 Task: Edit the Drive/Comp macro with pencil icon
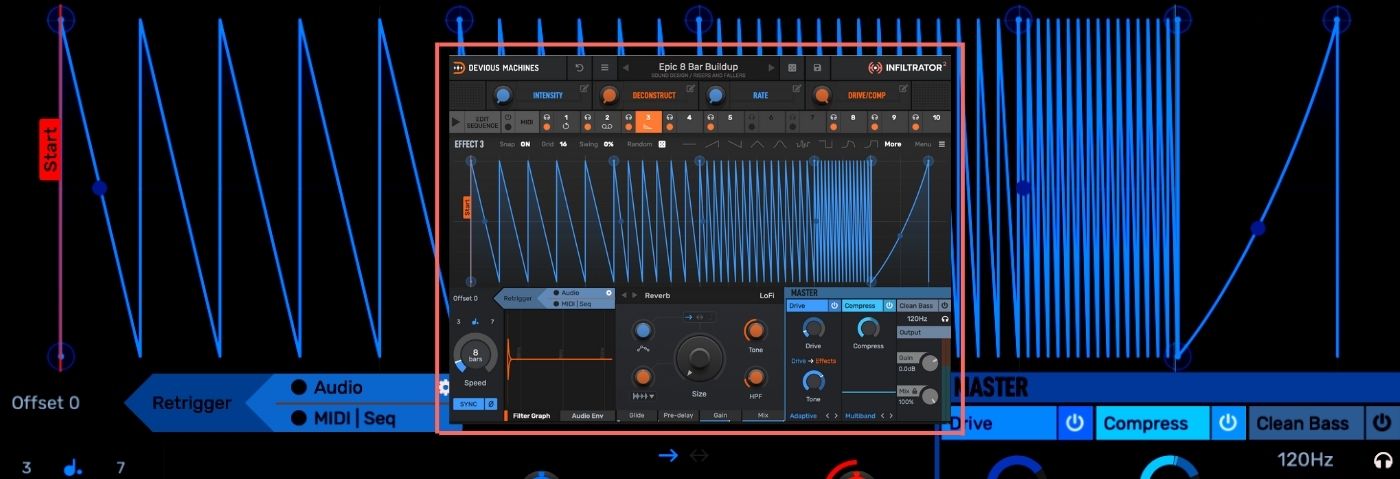[x=904, y=88]
